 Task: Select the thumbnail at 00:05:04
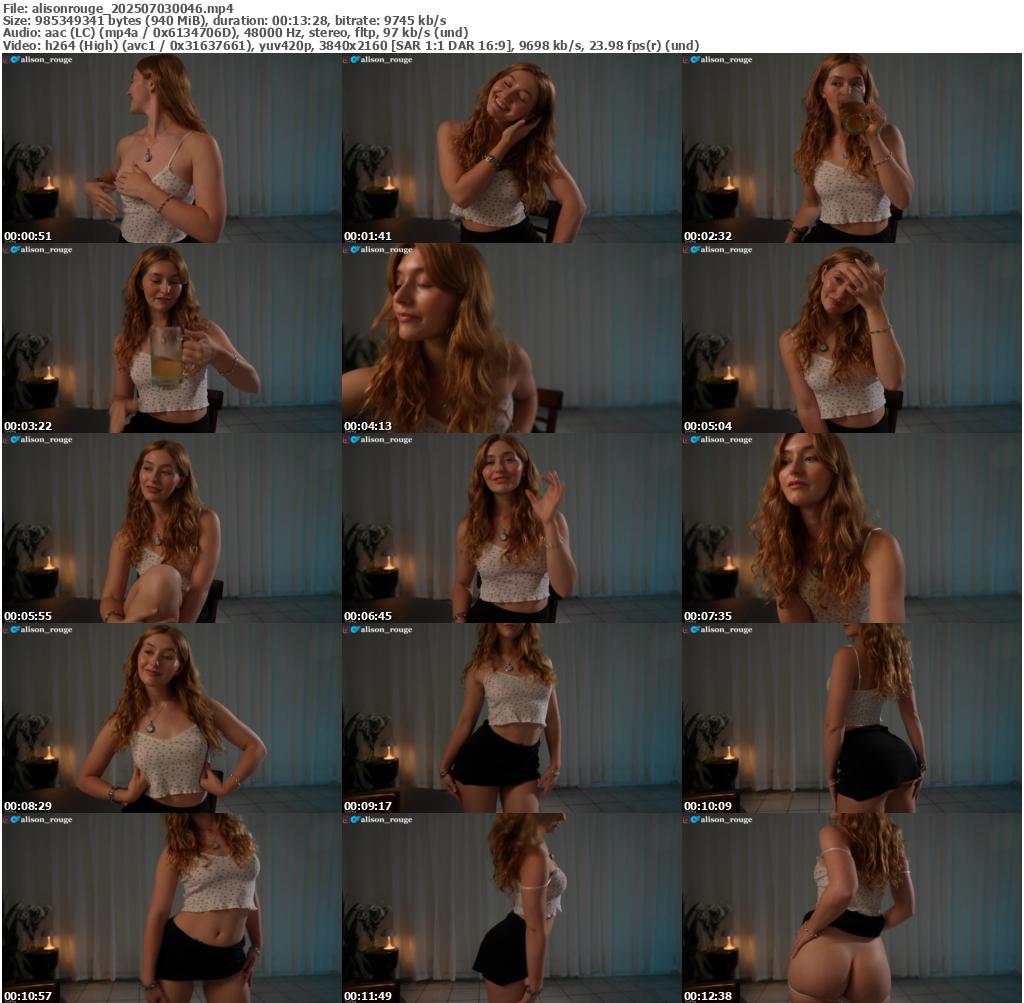pos(851,338)
